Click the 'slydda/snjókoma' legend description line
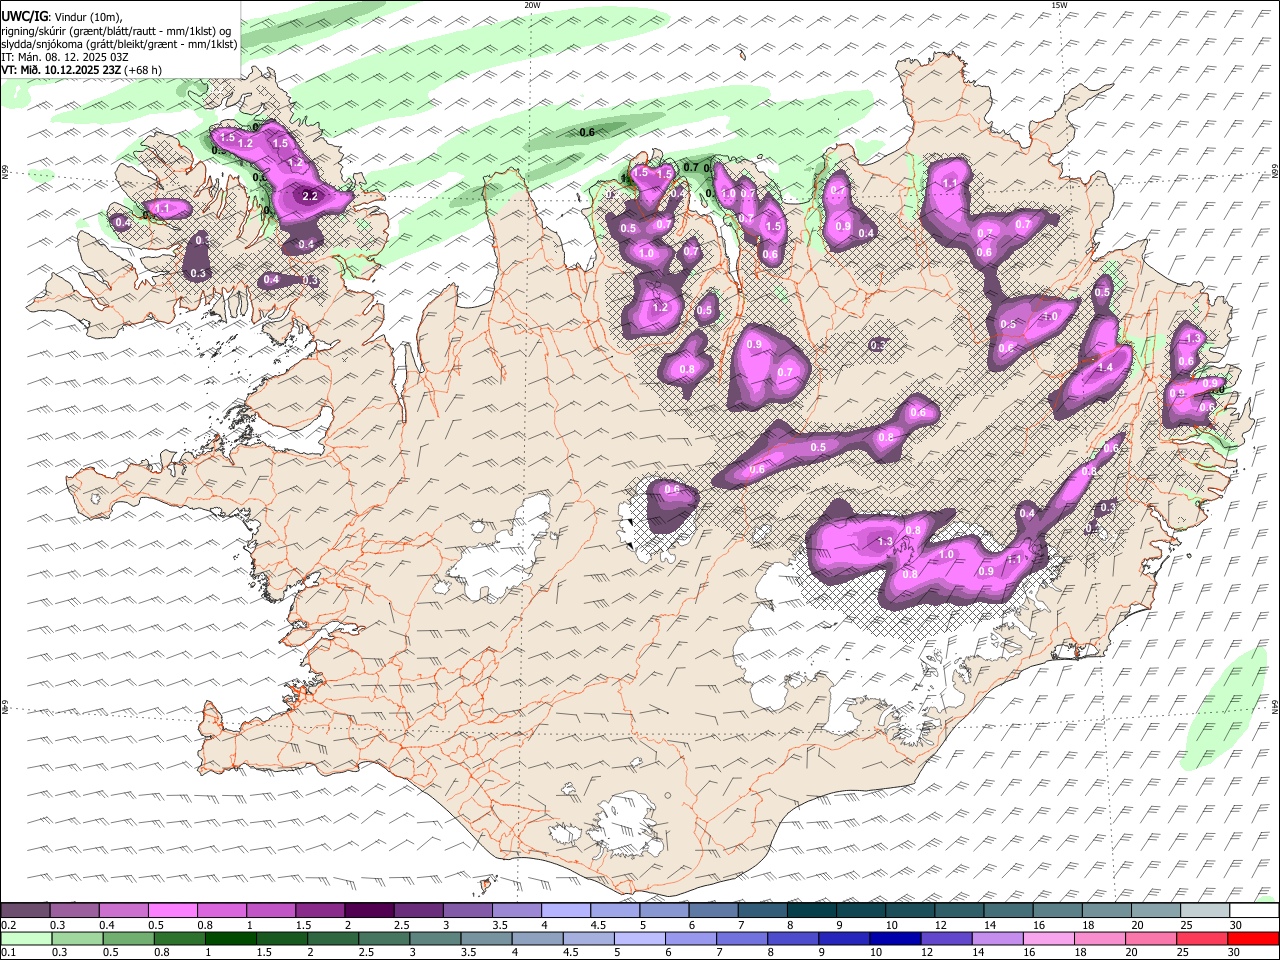 click(x=120, y=44)
